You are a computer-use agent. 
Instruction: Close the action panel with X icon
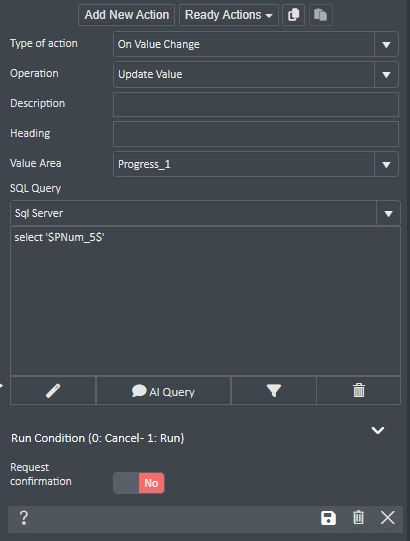[388, 518]
